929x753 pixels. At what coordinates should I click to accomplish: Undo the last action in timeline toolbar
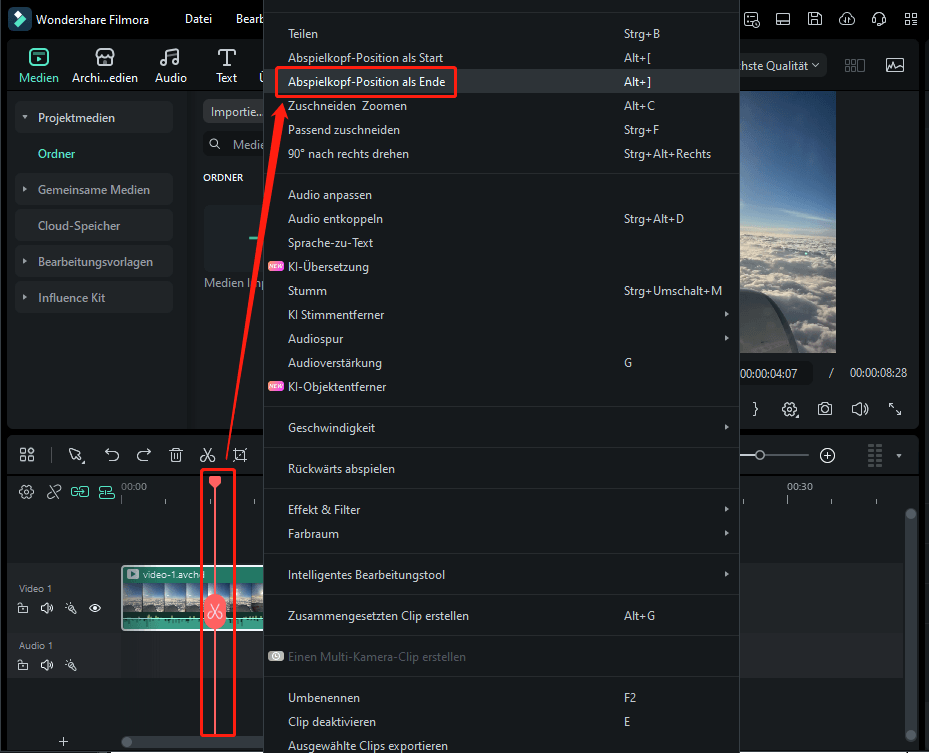pos(112,455)
